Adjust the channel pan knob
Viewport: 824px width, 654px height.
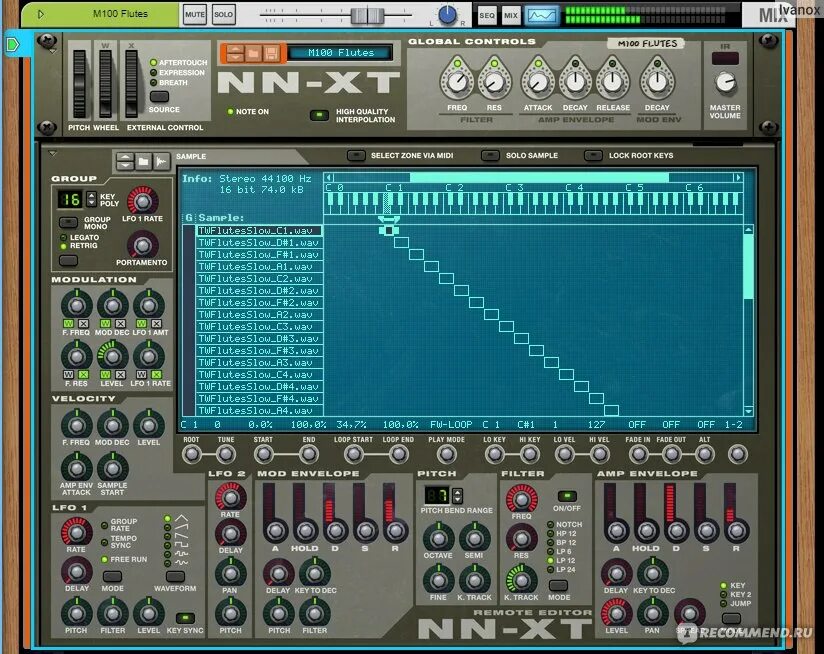point(447,15)
